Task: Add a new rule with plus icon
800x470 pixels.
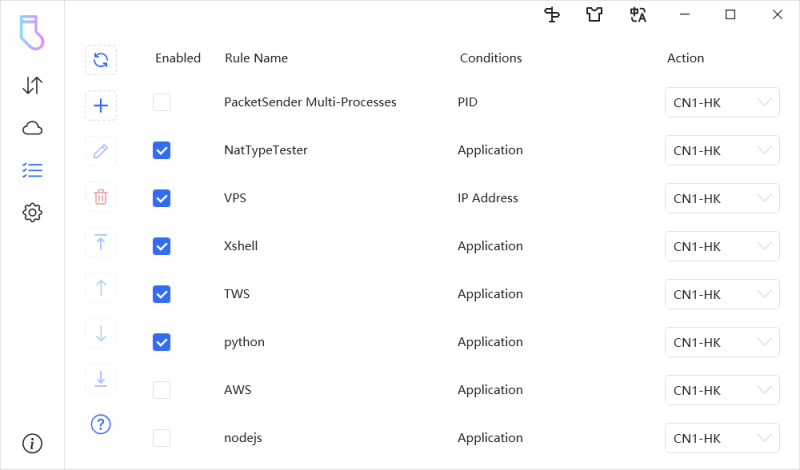Action: (101, 105)
